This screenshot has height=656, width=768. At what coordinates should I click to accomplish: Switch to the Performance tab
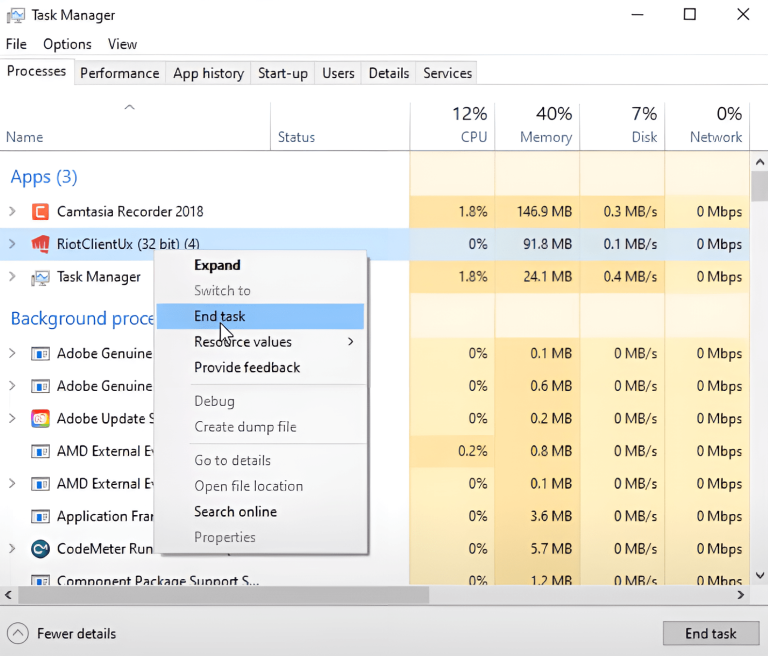[119, 73]
